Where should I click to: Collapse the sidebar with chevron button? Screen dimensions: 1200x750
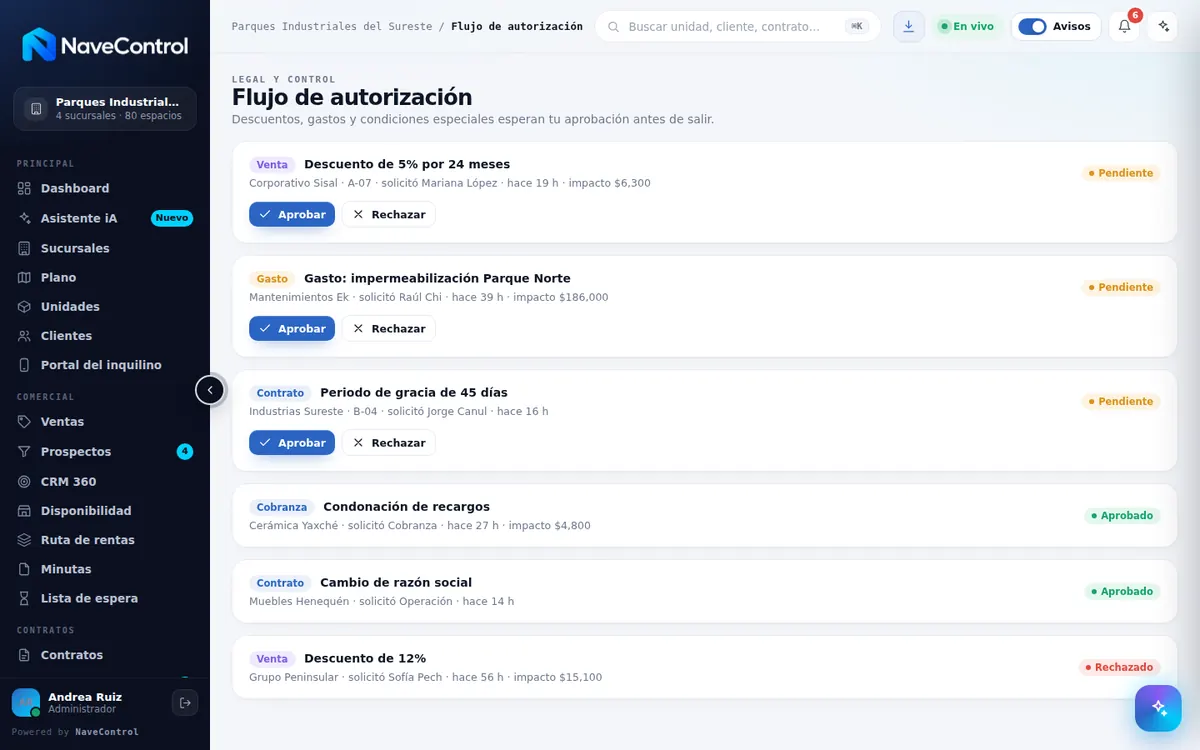pos(210,390)
